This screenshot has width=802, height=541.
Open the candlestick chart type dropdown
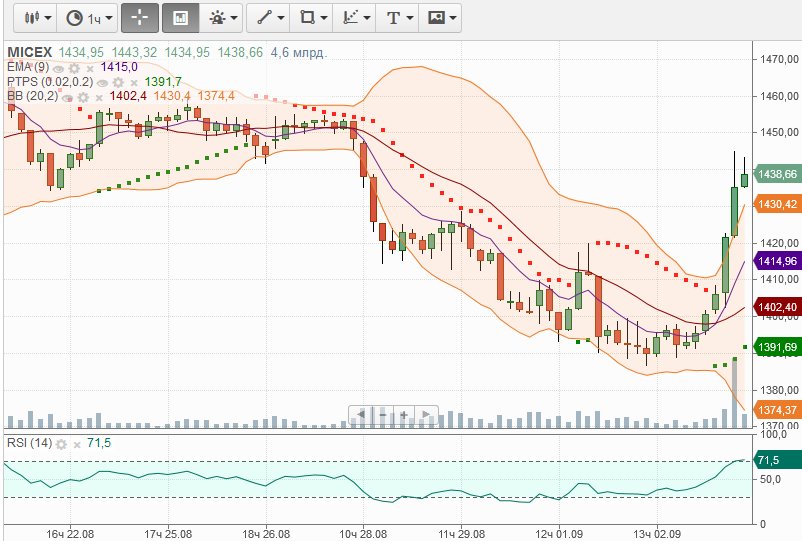point(38,18)
